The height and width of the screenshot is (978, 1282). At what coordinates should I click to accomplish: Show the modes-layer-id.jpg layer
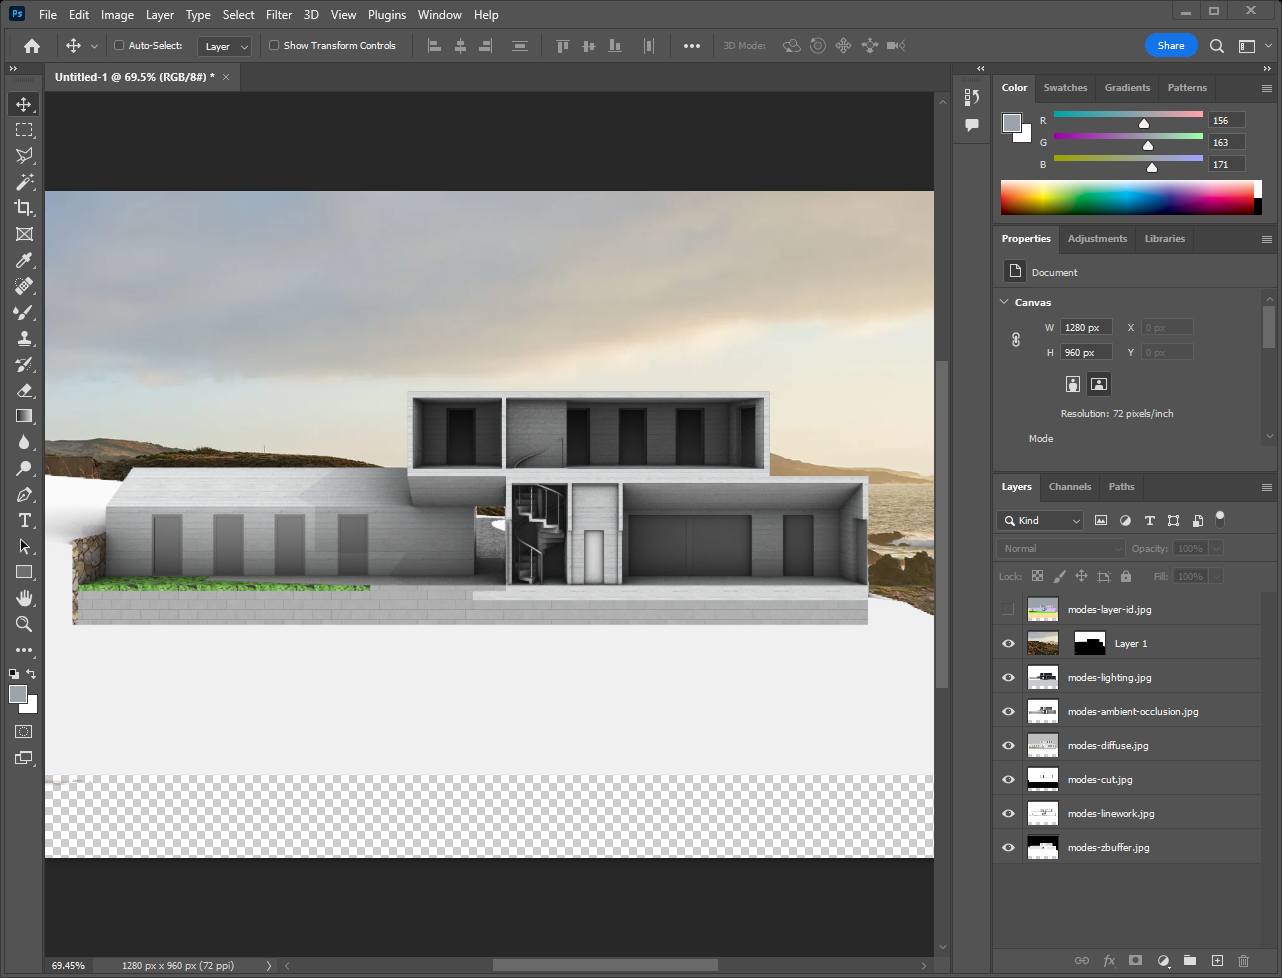point(1008,610)
